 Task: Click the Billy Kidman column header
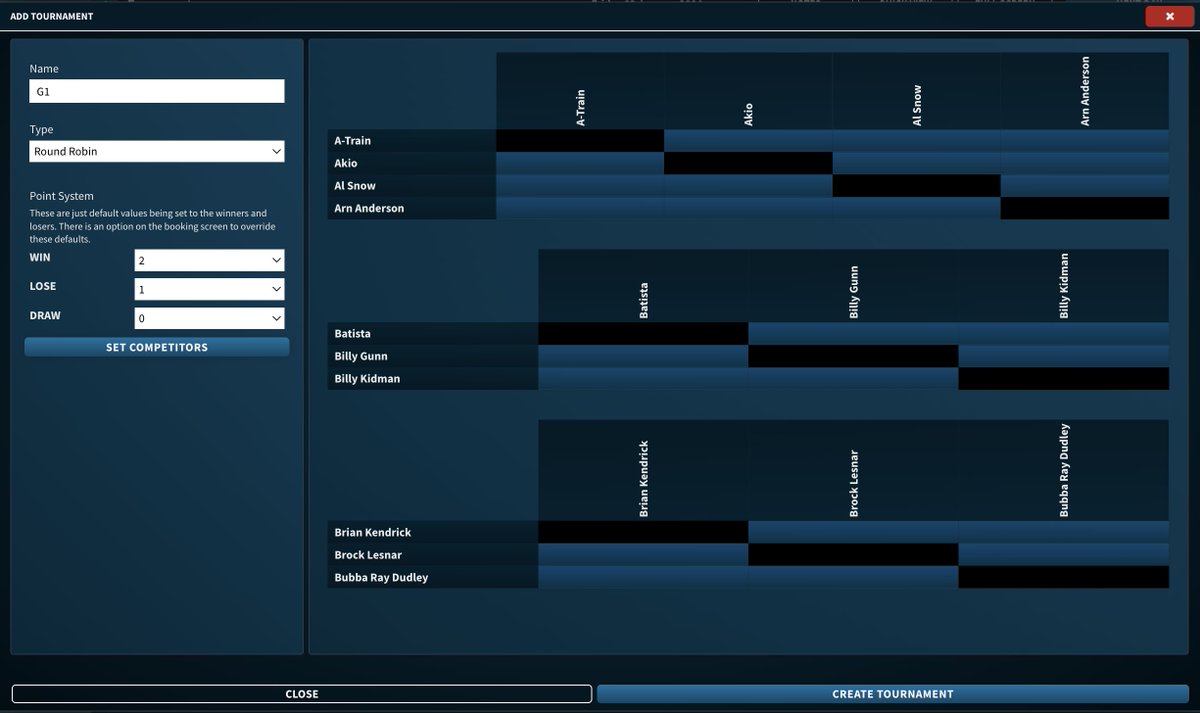(x=1064, y=286)
